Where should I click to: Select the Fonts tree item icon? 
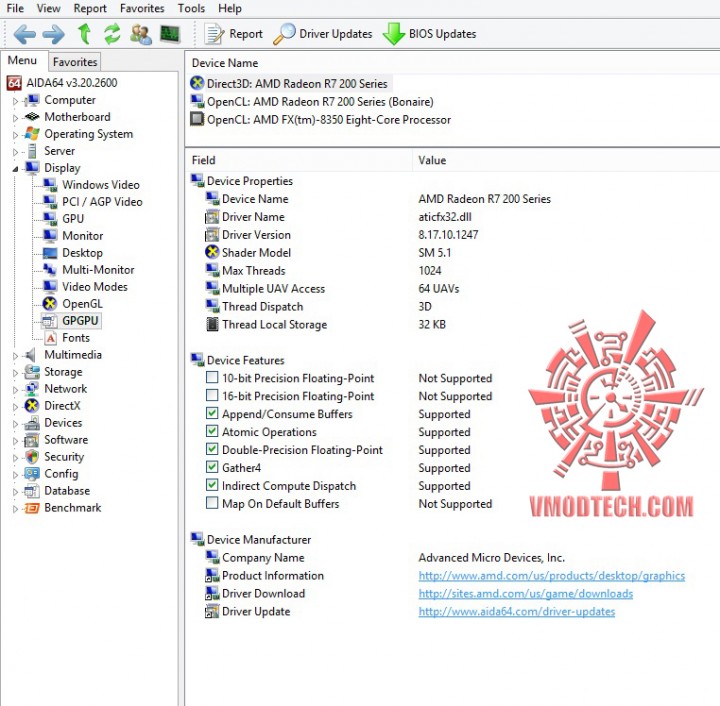click(x=51, y=338)
